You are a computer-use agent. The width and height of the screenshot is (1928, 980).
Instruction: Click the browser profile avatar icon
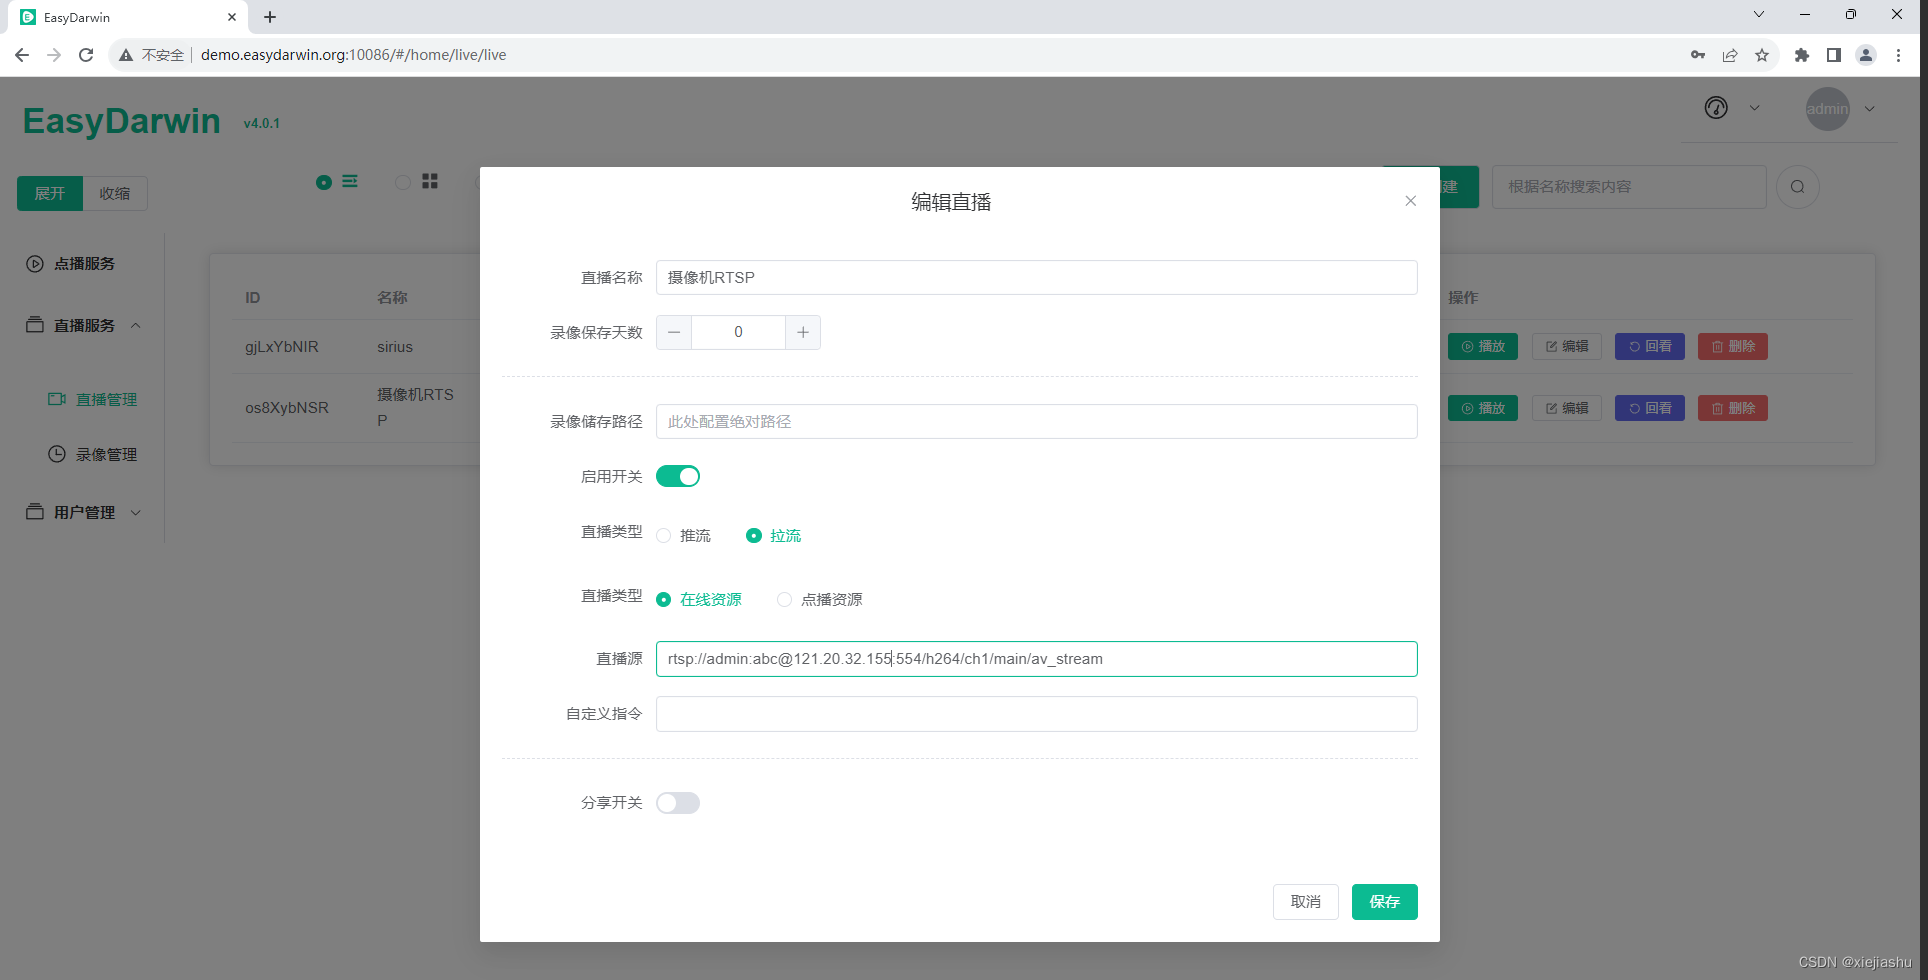click(x=1866, y=55)
